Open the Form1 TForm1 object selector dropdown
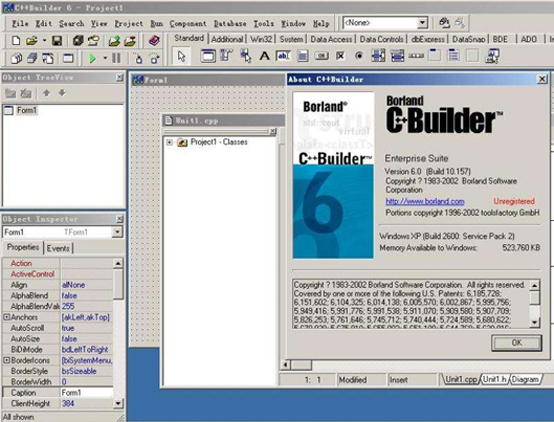 point(117,232)
